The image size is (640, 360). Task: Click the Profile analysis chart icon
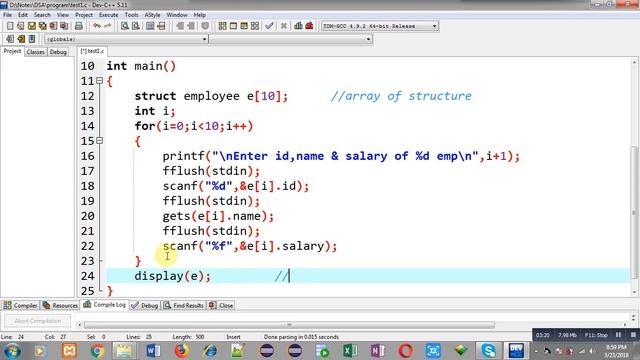click(x=298, y=26)
